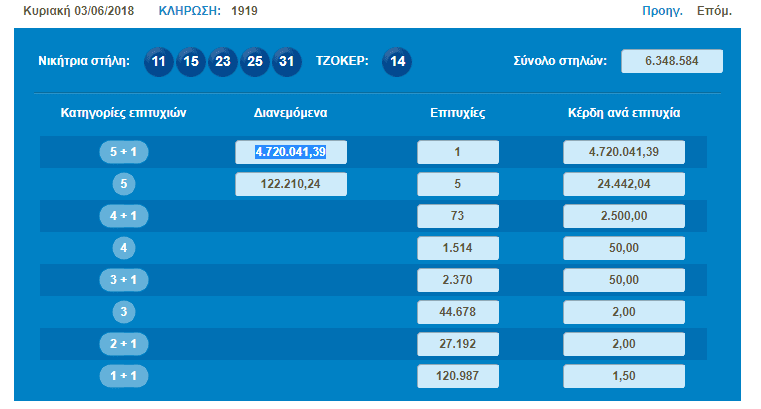Screen dimensions: 761x409
Task: Select the 2 + 1 category badge
Action: click(x=124, y=344)
